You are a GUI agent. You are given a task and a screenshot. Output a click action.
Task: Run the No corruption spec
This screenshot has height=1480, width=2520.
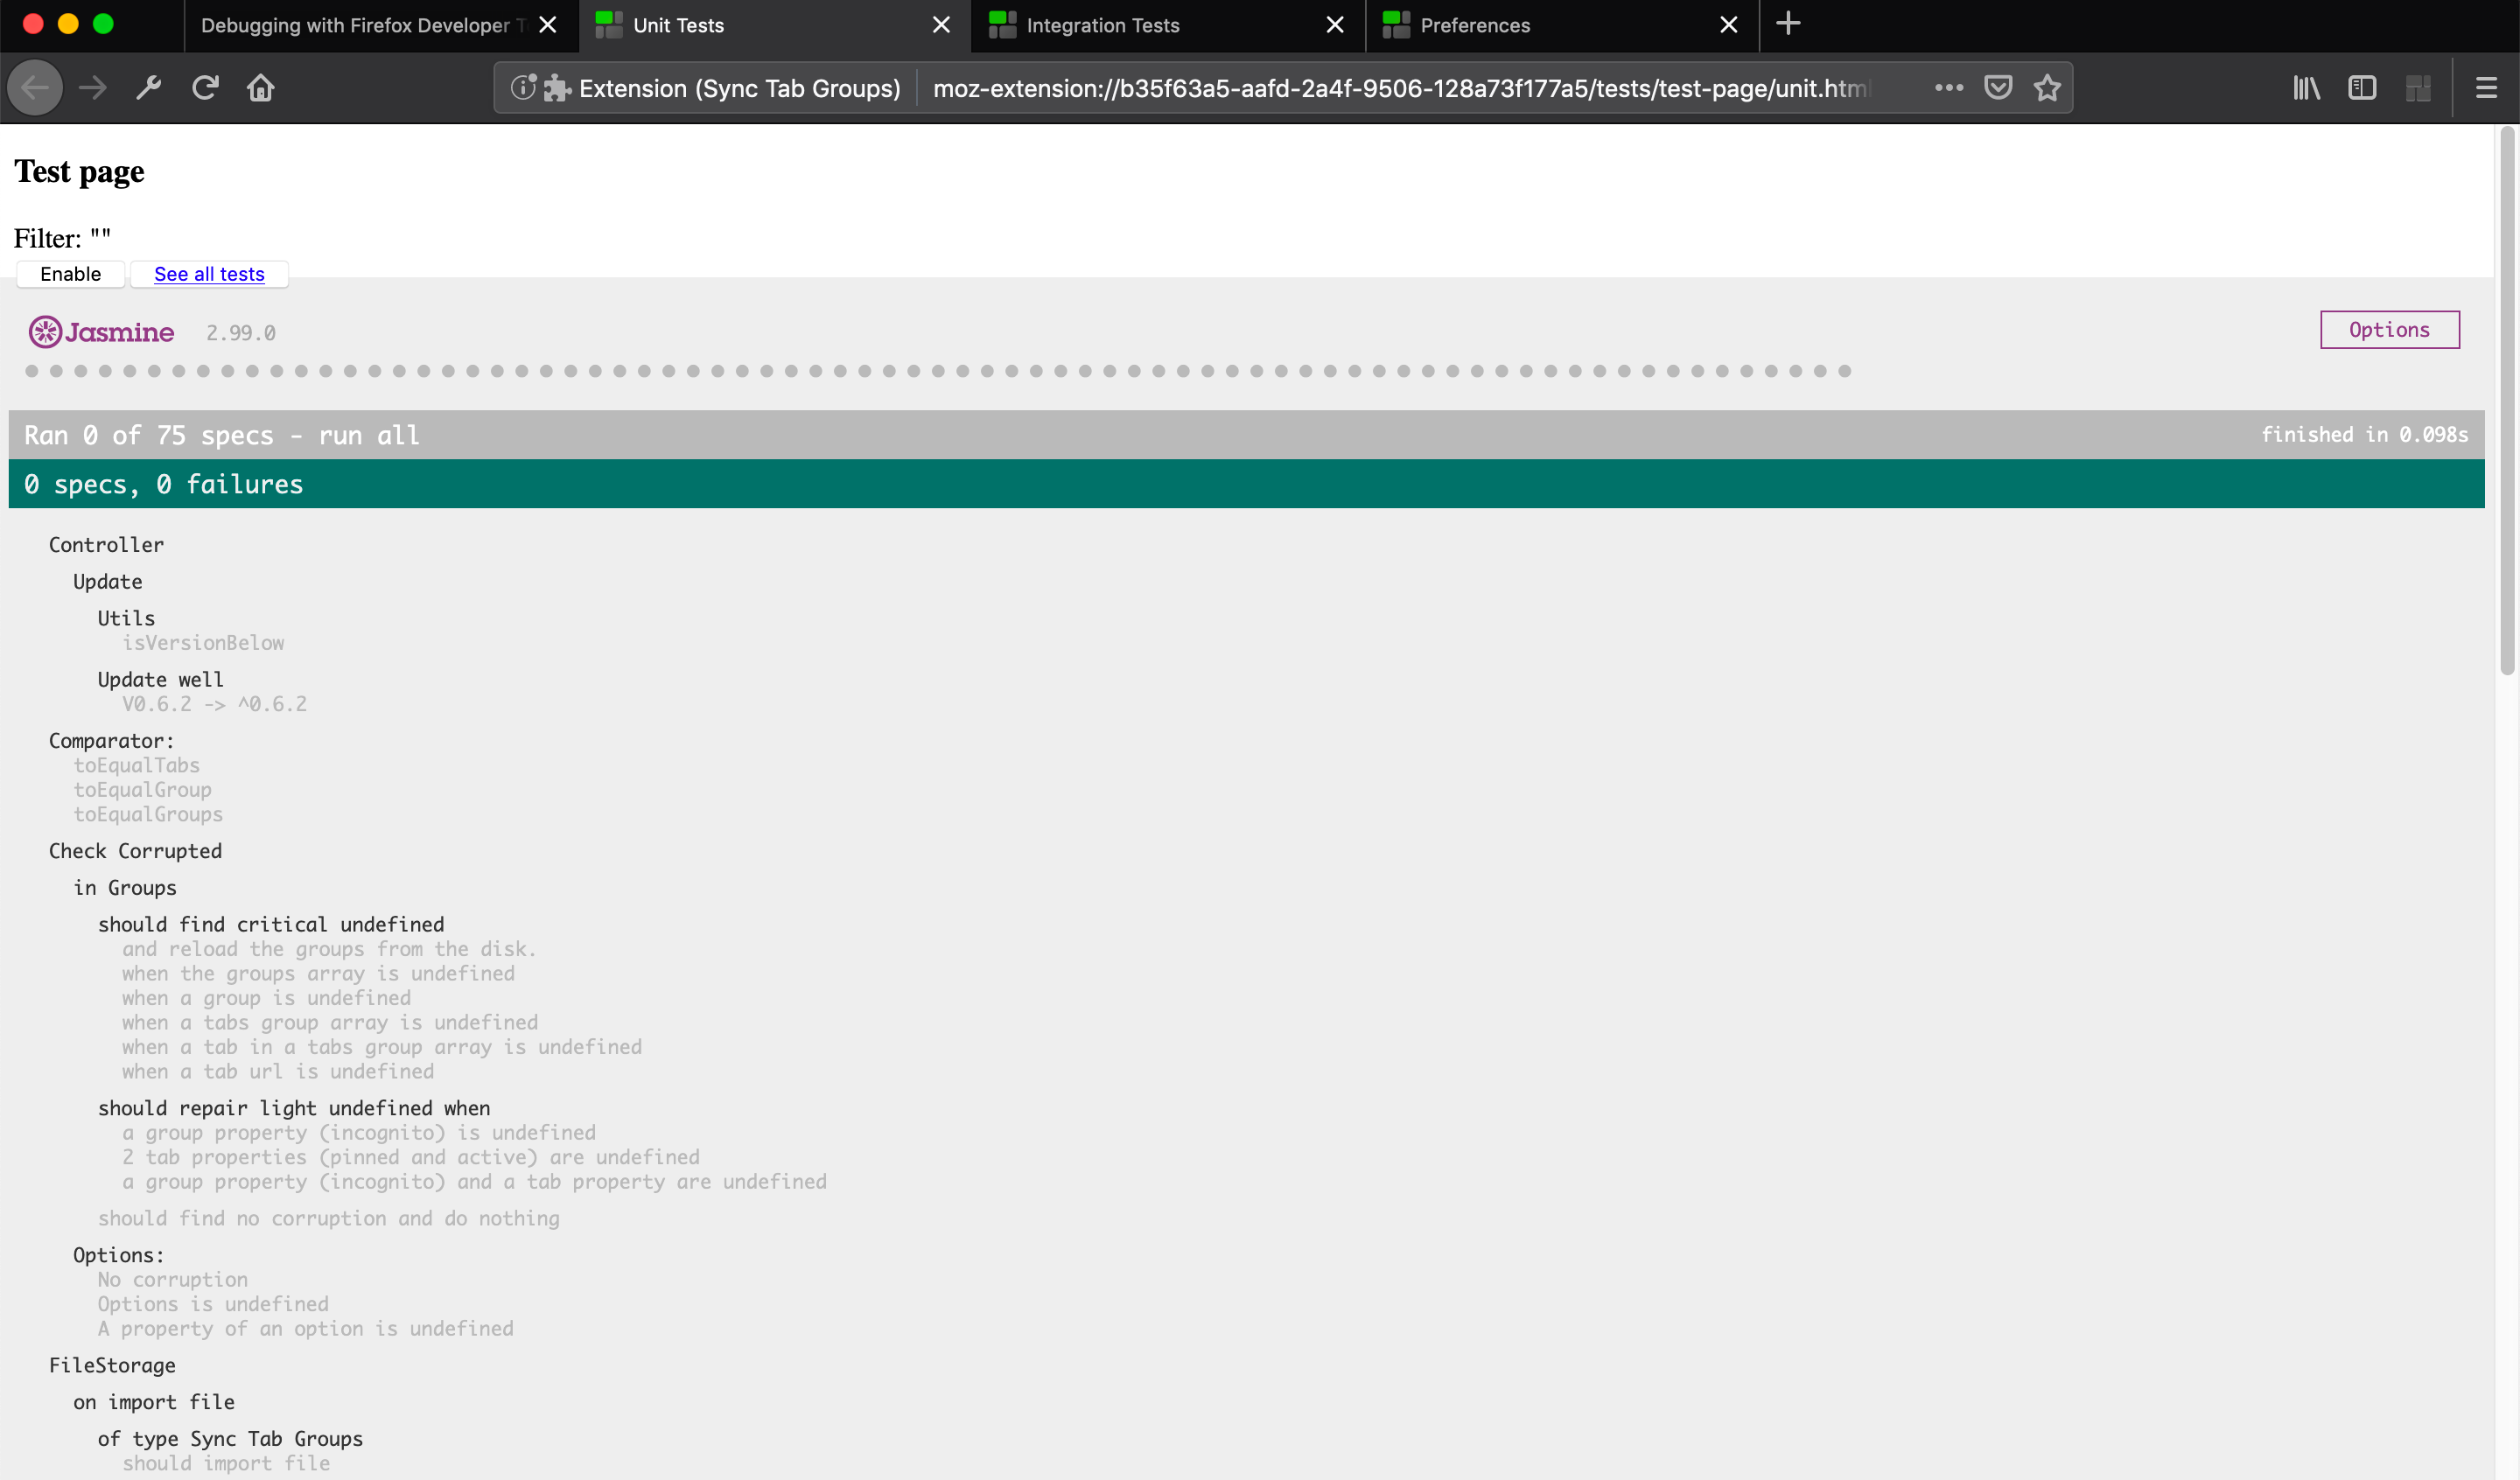click(172, 1280)
